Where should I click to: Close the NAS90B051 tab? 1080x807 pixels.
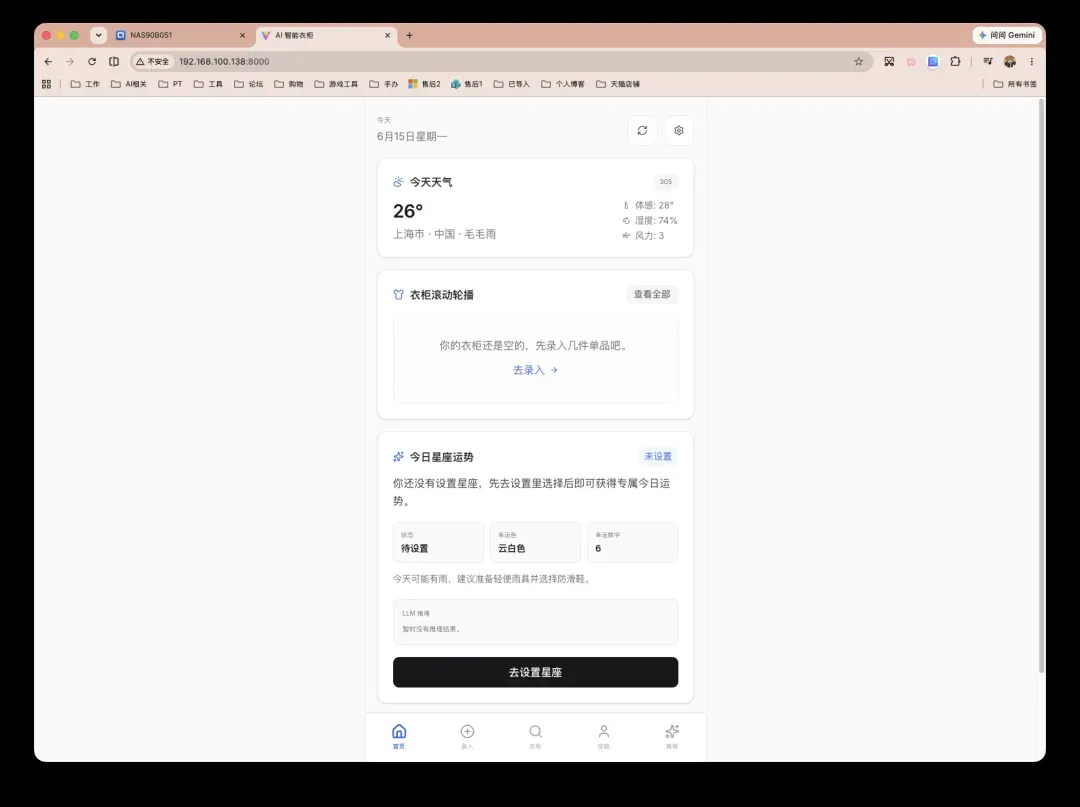pos(242,35)
